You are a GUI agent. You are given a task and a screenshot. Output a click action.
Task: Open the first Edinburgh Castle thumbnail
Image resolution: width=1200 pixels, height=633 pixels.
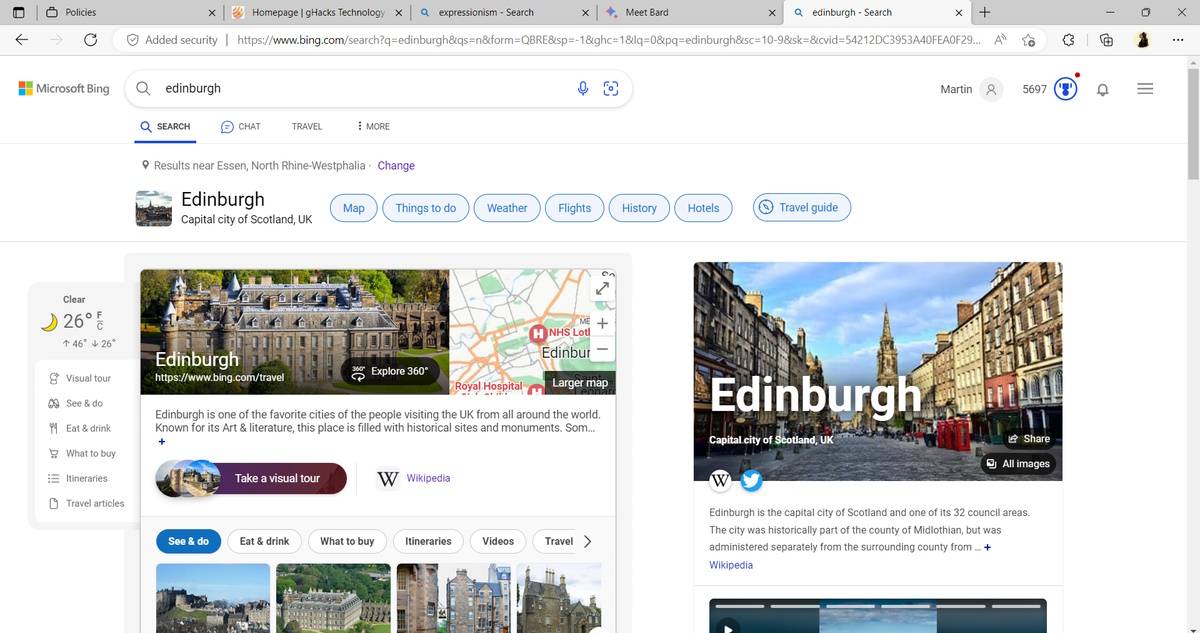click(x=212, y=600)
